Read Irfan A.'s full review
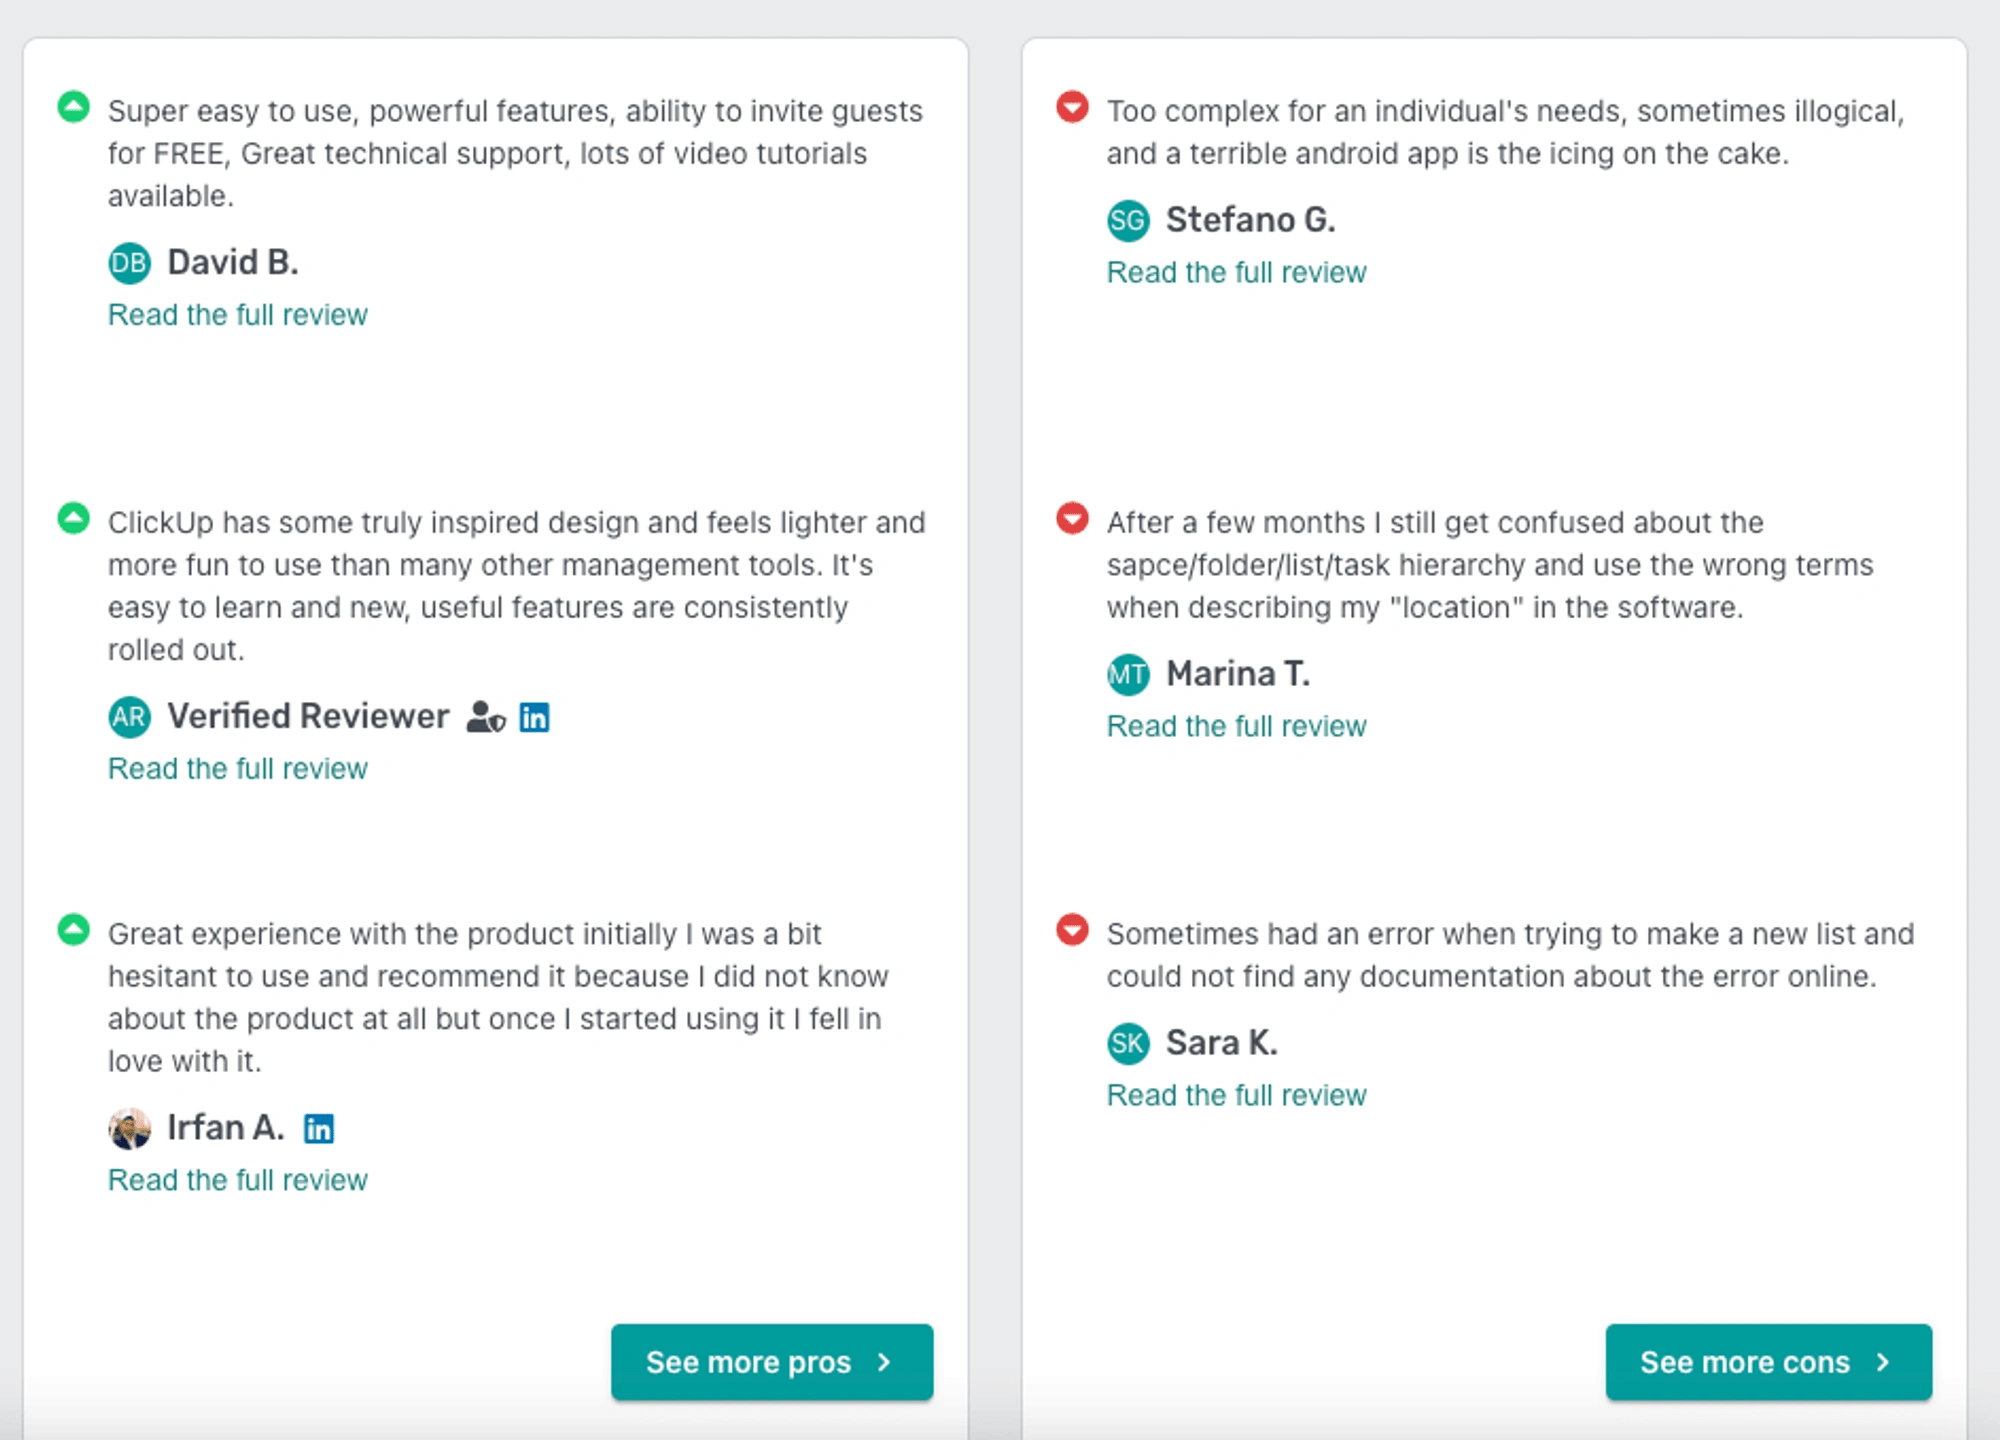Viewport: 2000px width, 1440px height. click(x=238, y=1180)
